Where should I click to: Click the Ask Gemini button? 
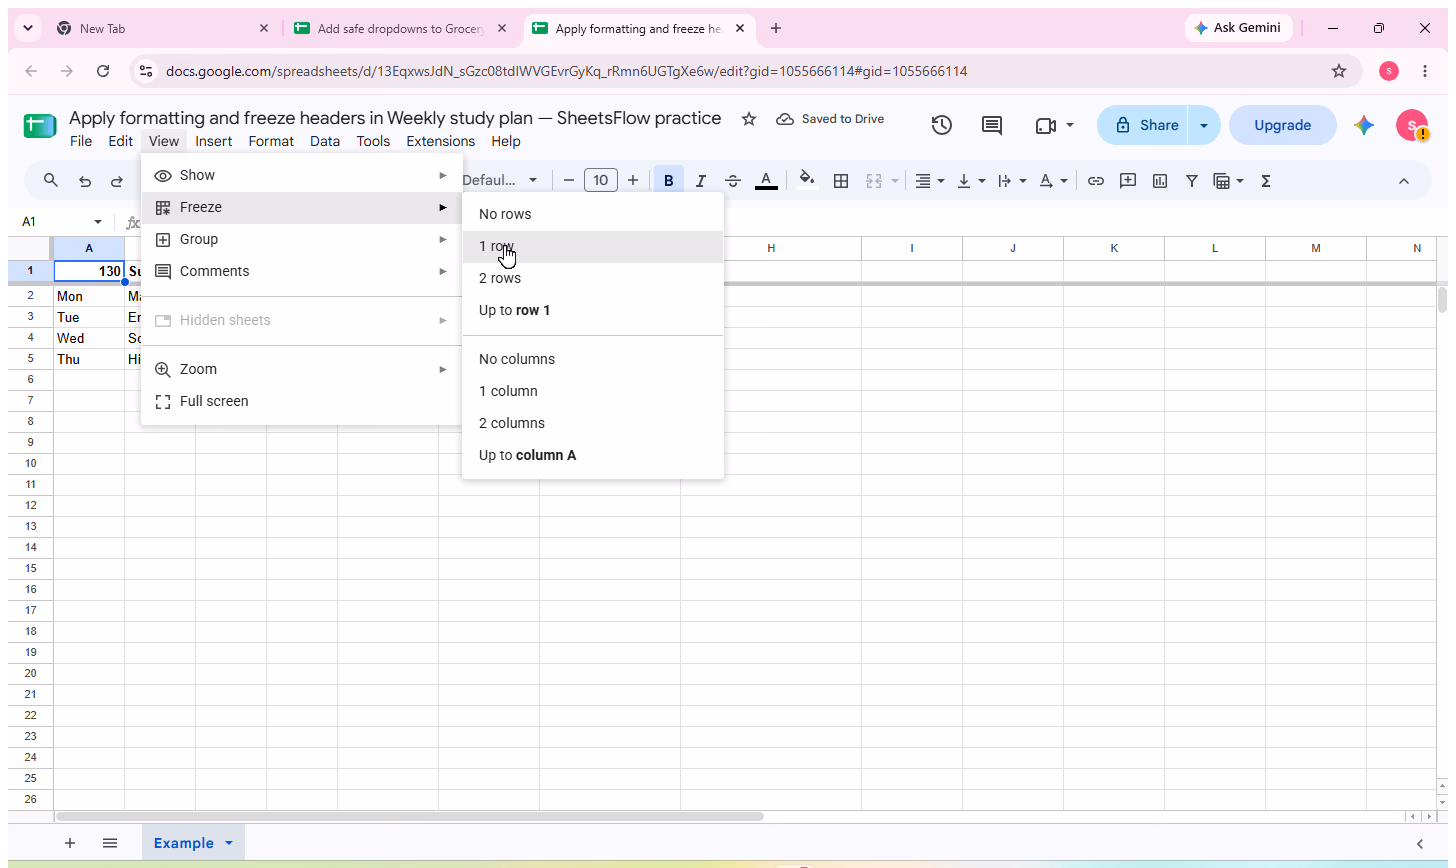coord(1238,28)
